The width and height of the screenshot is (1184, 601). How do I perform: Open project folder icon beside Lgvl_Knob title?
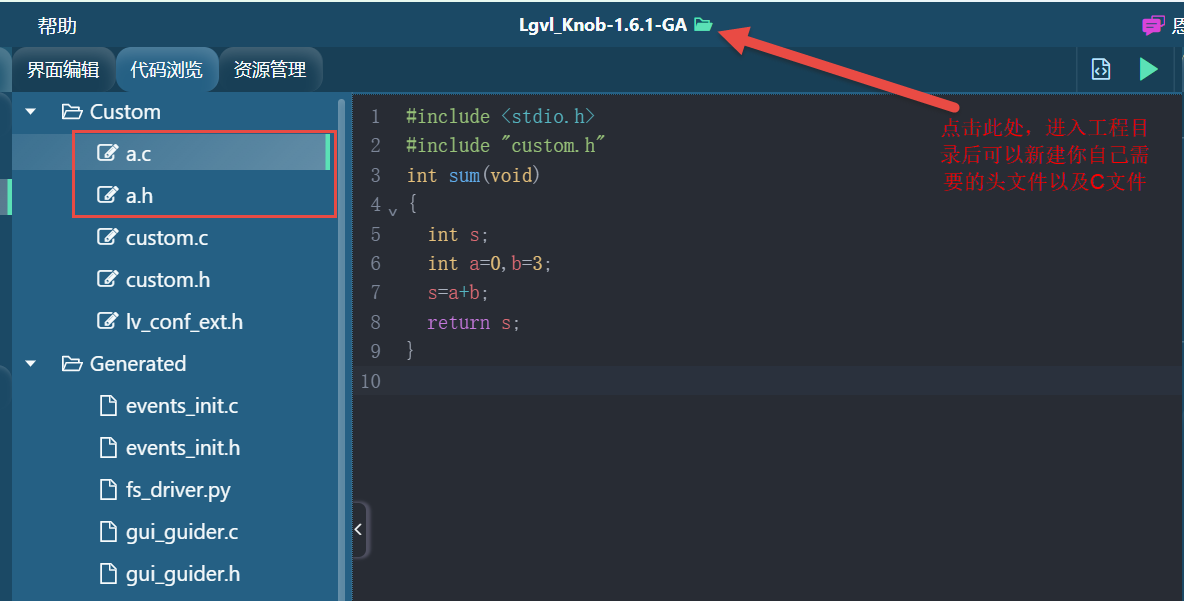(x=703, y=25)
